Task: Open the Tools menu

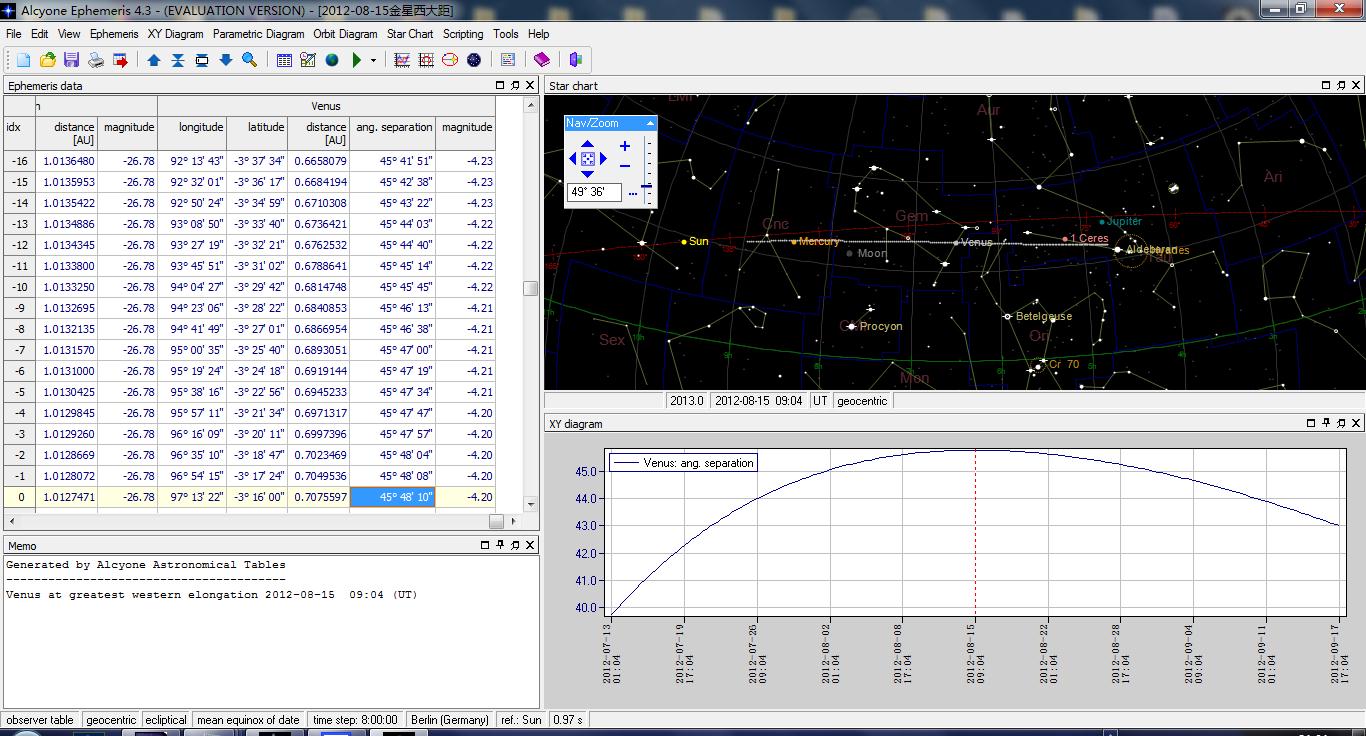Action: pyautogui.click(x=506, y=34)
